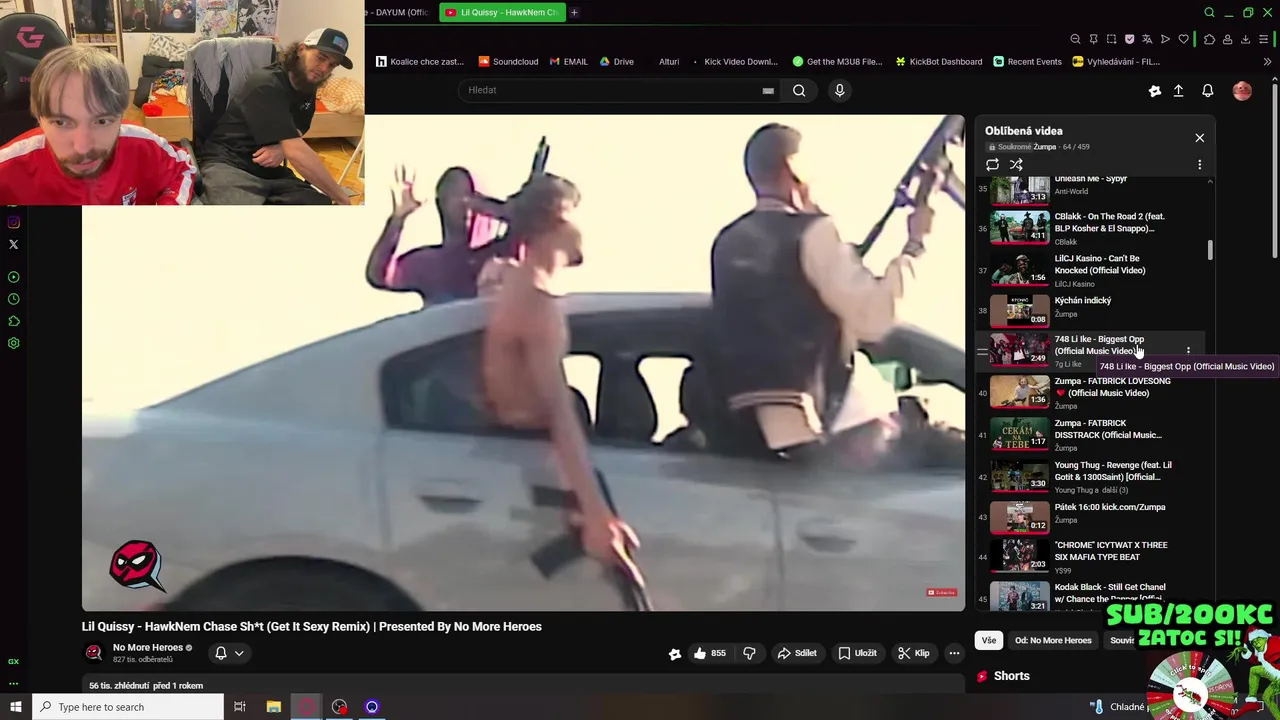The height and width of the screenshot is (720, 1280).
Task: Add page to bookmarks with heart icon
Action: pos(1183,39)
